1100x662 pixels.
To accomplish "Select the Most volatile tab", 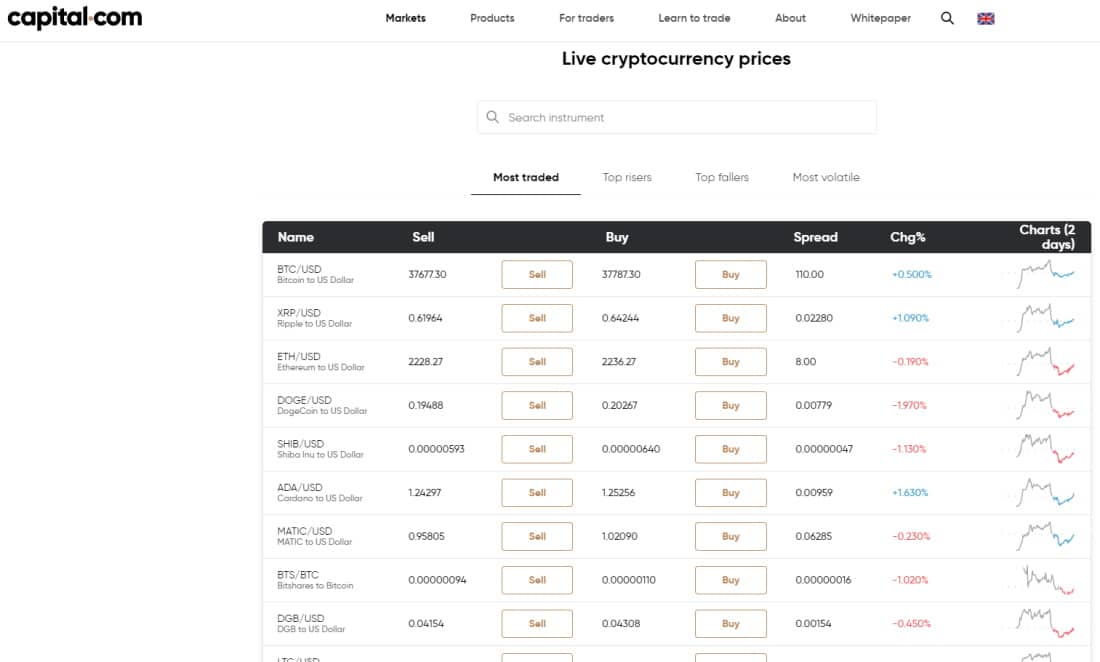I will [x=825, y=177].
